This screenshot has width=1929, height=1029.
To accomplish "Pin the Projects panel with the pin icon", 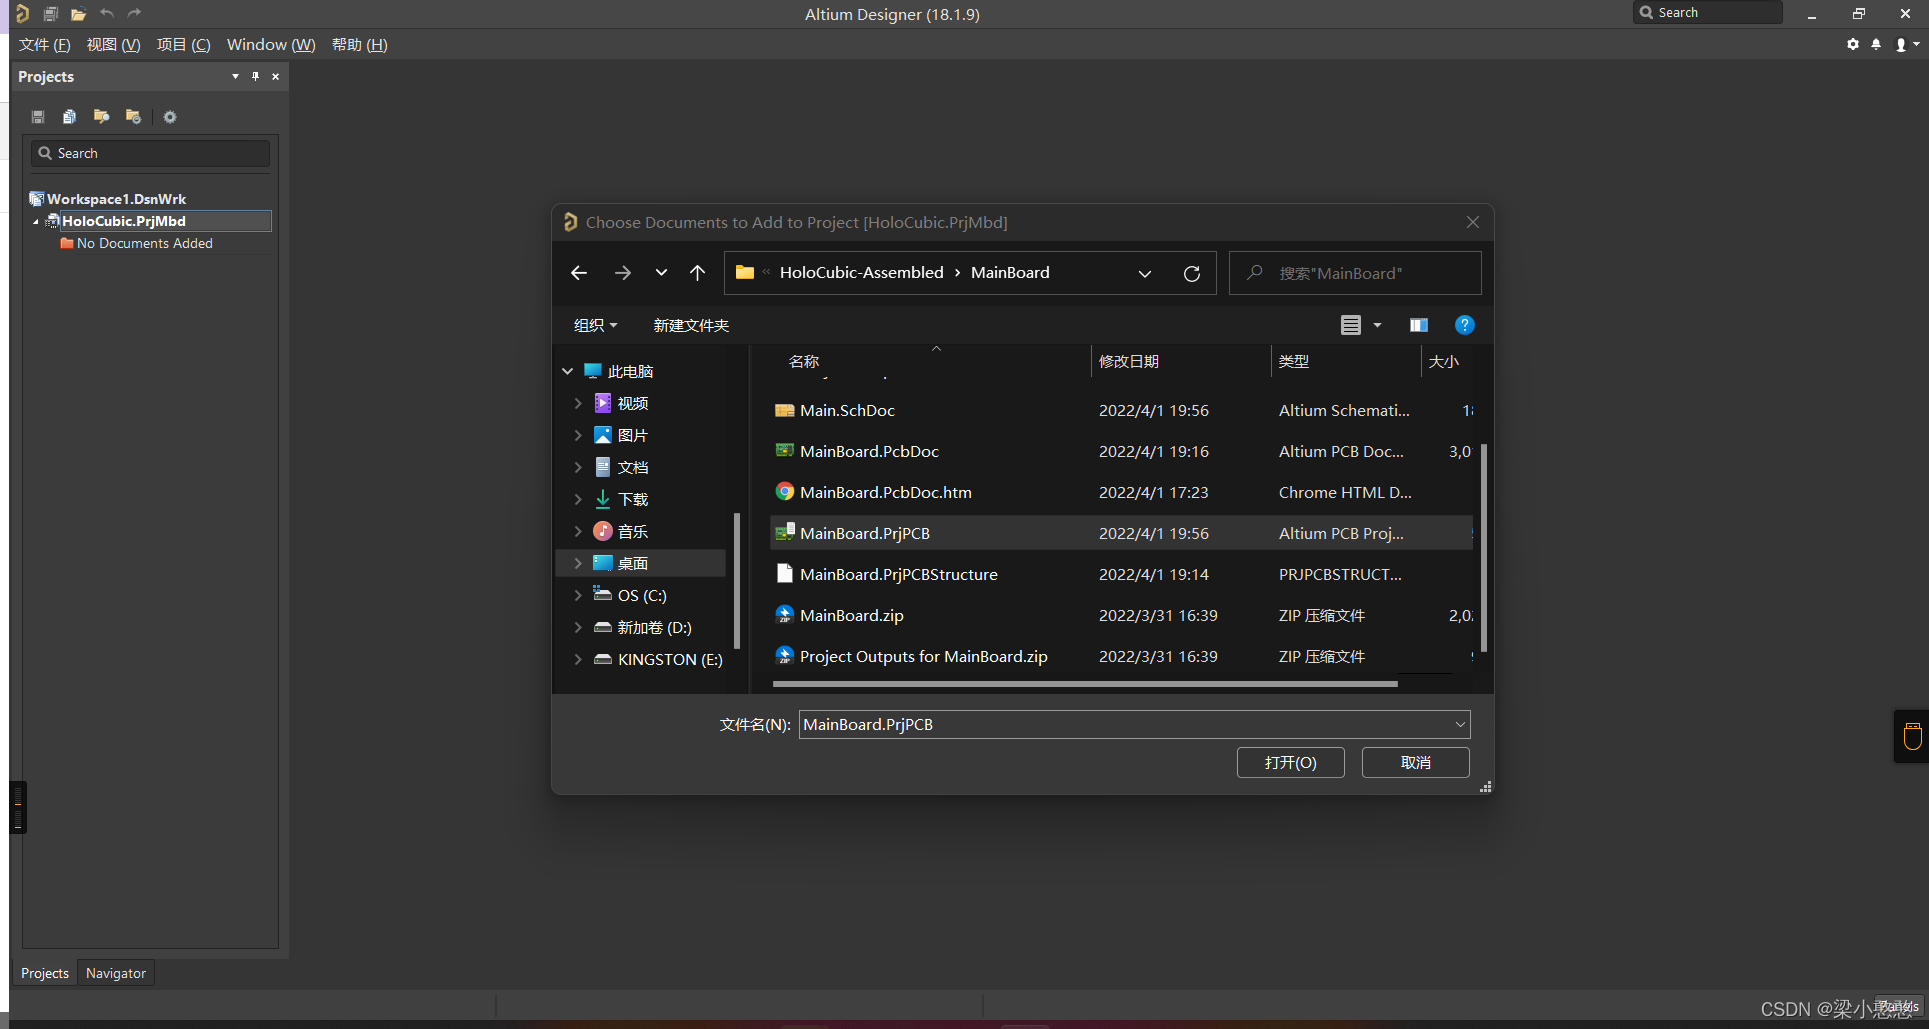I will (255, 76).
